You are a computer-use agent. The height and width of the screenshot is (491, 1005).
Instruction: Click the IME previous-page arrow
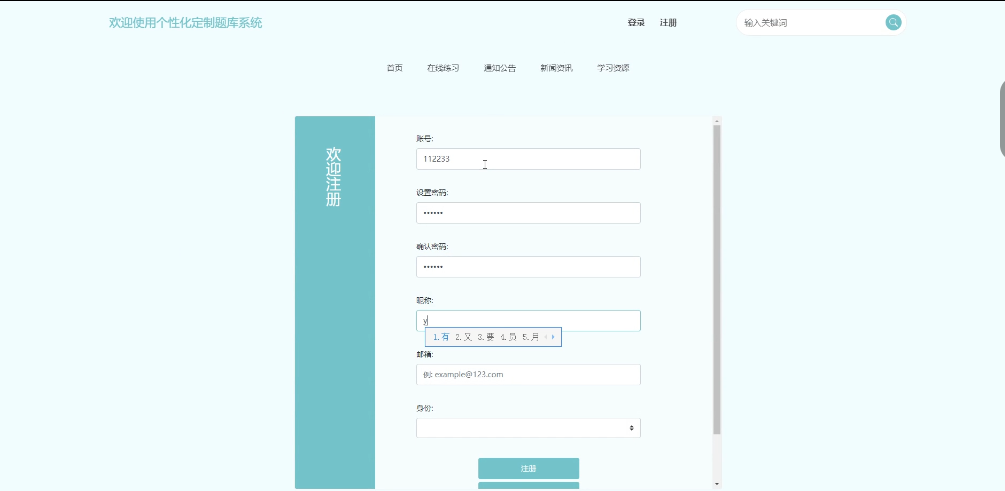pyautogui.click(x=545, y=337)
